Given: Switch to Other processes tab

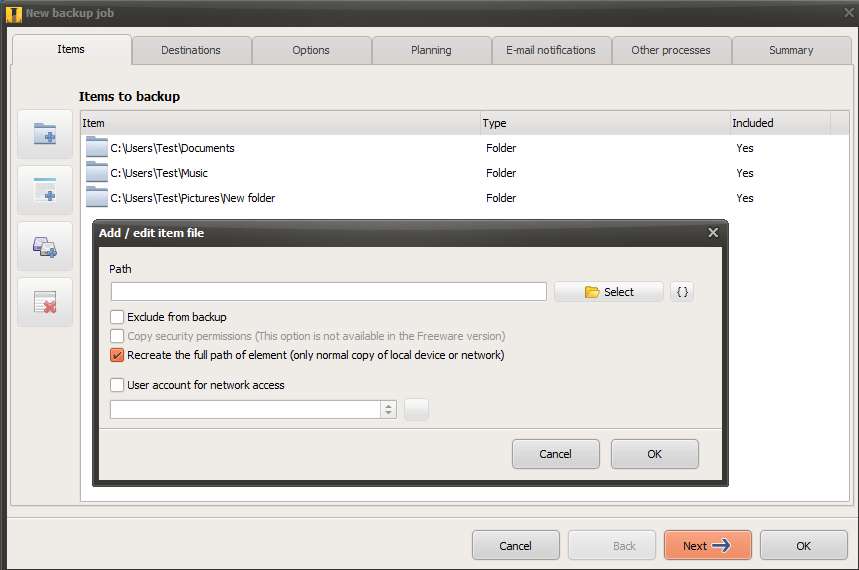Looking at the screenshot, I should pyautogui.click(x=671, y=50).
